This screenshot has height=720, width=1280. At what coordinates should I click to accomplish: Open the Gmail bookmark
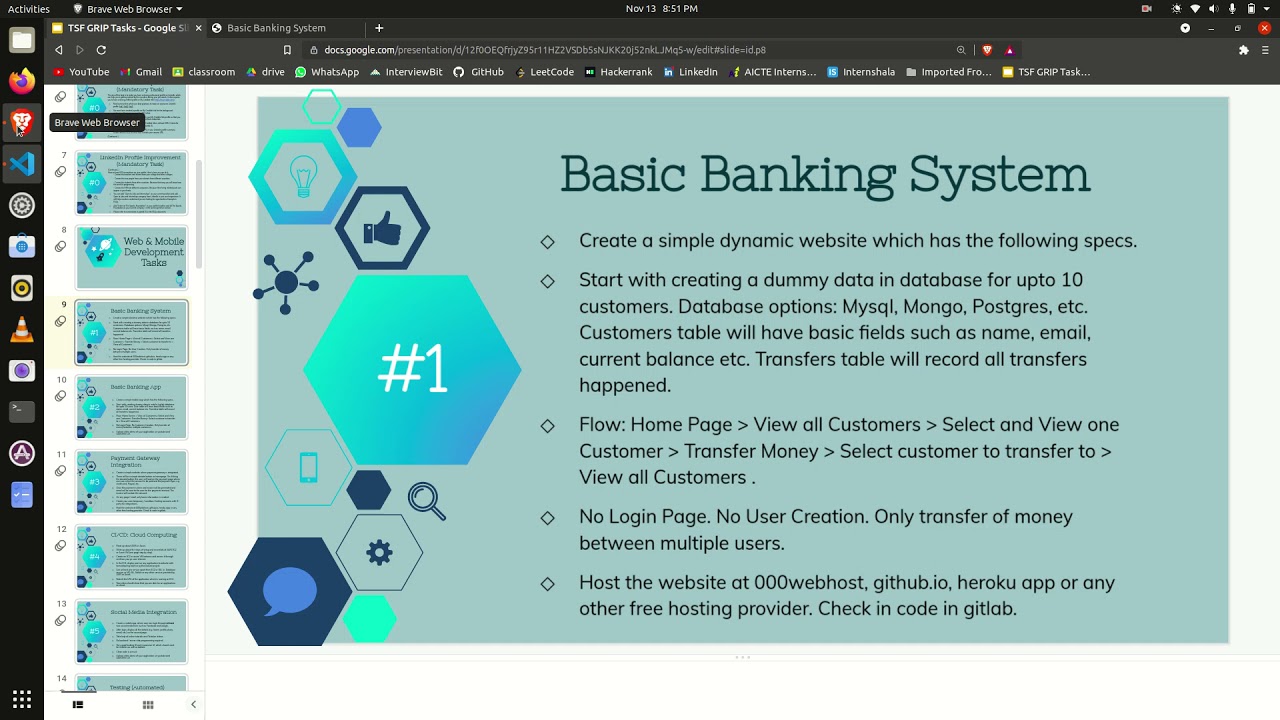(141, 72)
